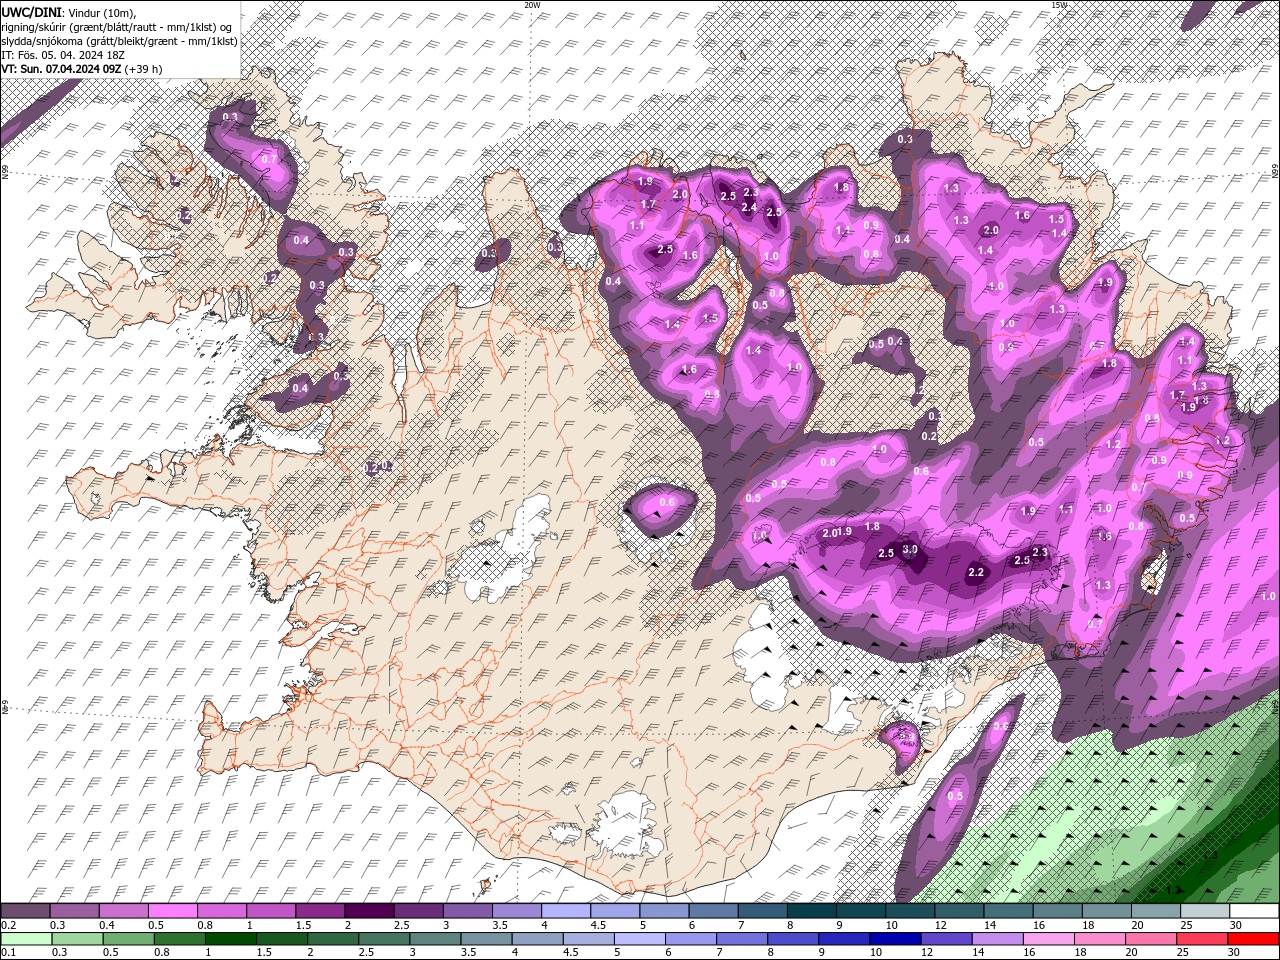Select light gray upper swatch between 25 and 30
The image size is (1280, 960).
coord(1205,911)
